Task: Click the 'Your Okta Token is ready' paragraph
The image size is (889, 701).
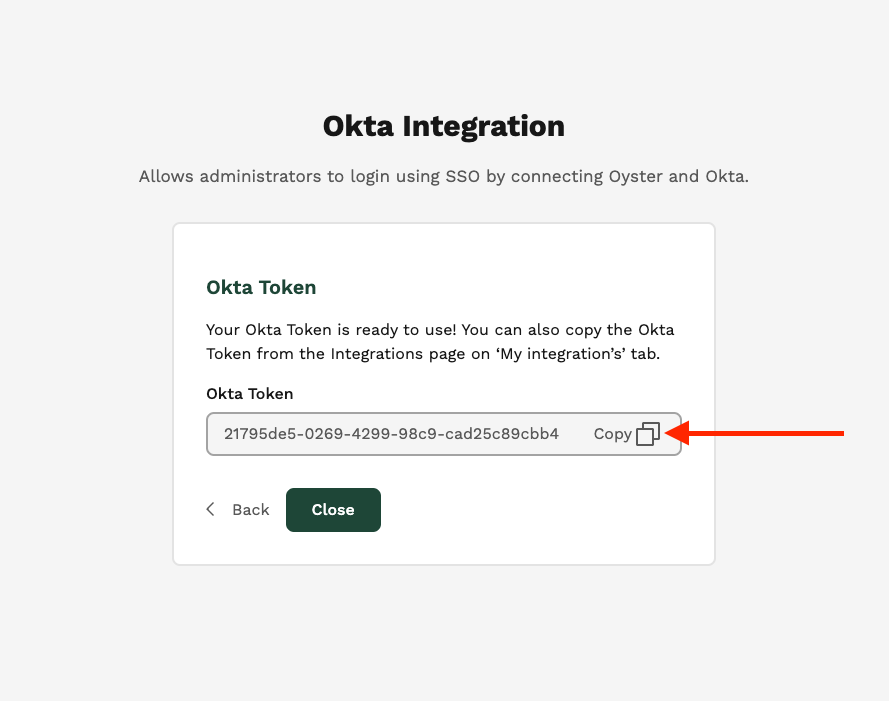Action: click(440, 341)
